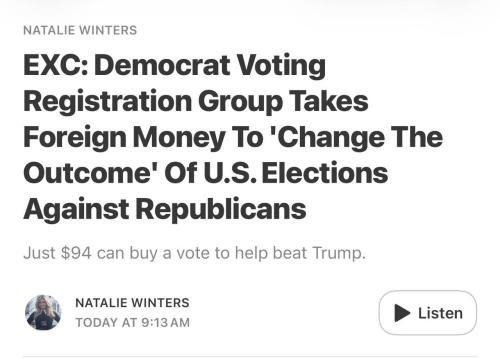Click the play triangle icon in Listen

coord(402,313)
